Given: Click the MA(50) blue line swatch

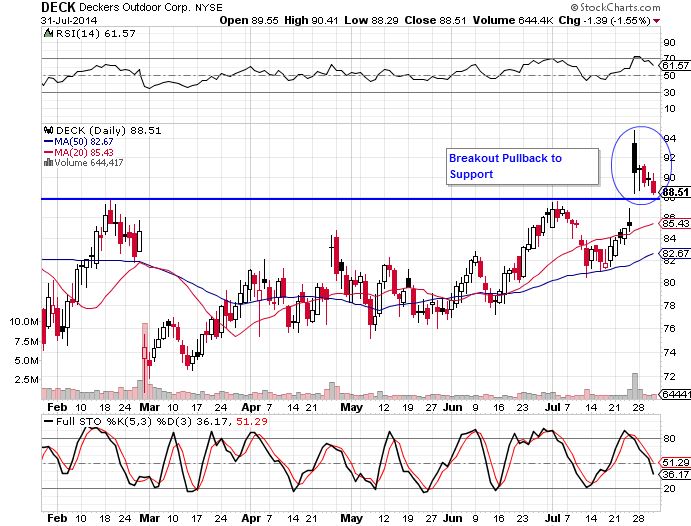Looking at the screenshot, I should click(48, 142).
